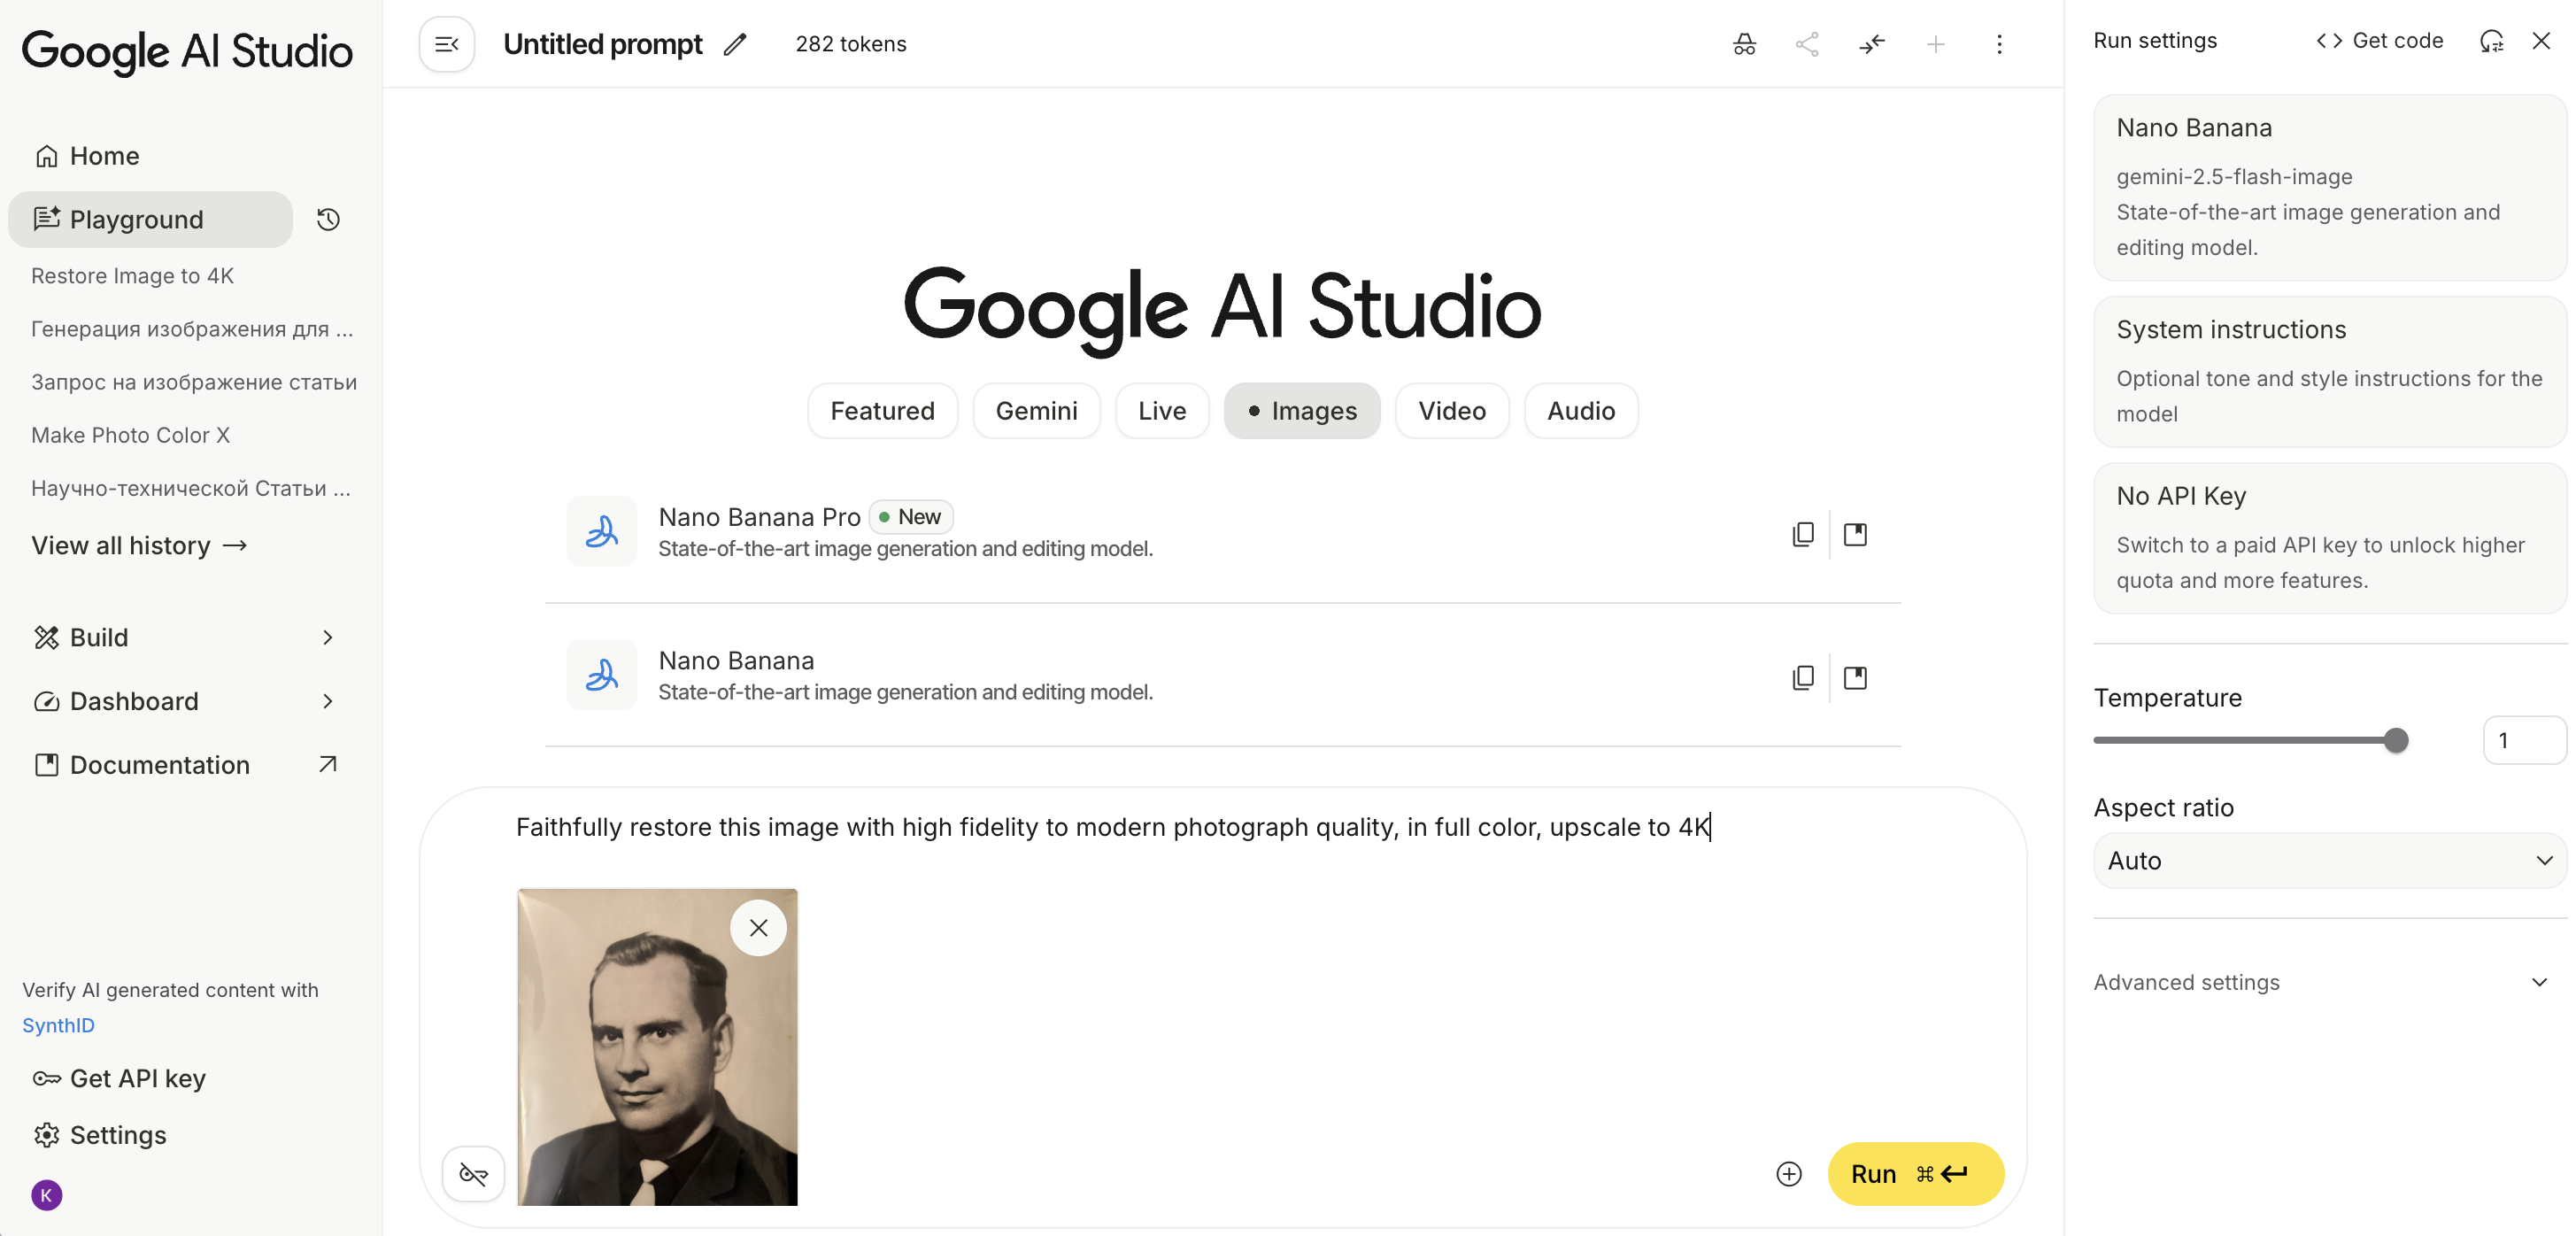The image size is (2576, 1236).
Task: Toggle the crossed-out link icon near image
Action: coord(473,1173)
